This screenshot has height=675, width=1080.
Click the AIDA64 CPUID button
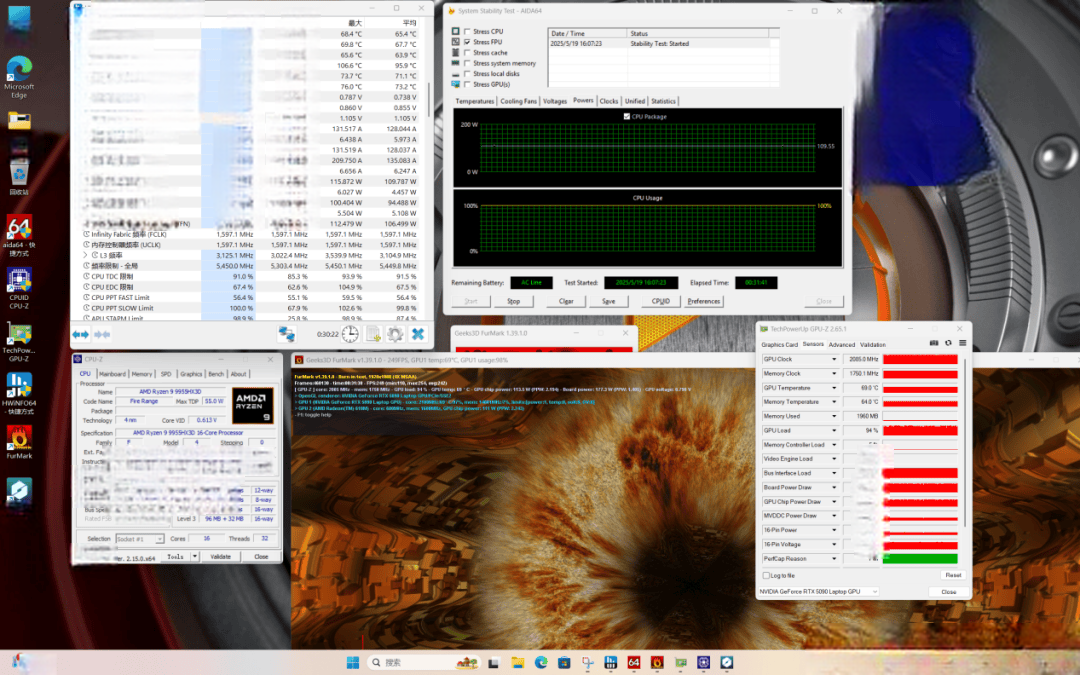pyautogui.click(x=661, y=301)
